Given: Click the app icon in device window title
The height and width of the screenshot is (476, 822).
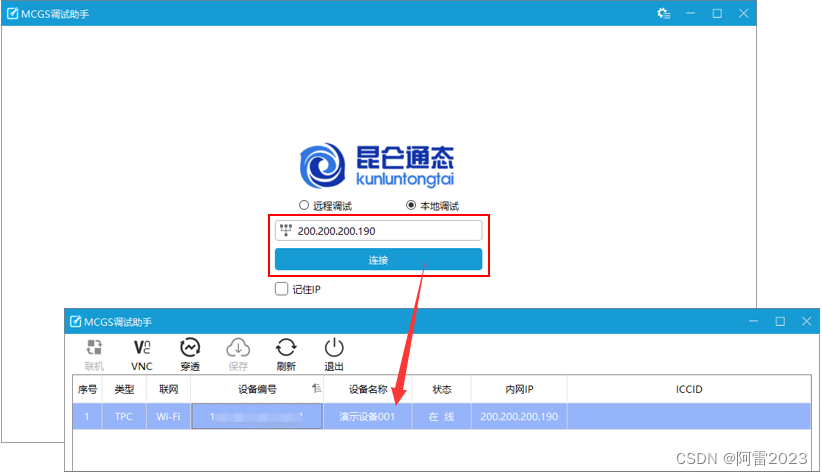Looking at the screenshot, I should [75, 321].
